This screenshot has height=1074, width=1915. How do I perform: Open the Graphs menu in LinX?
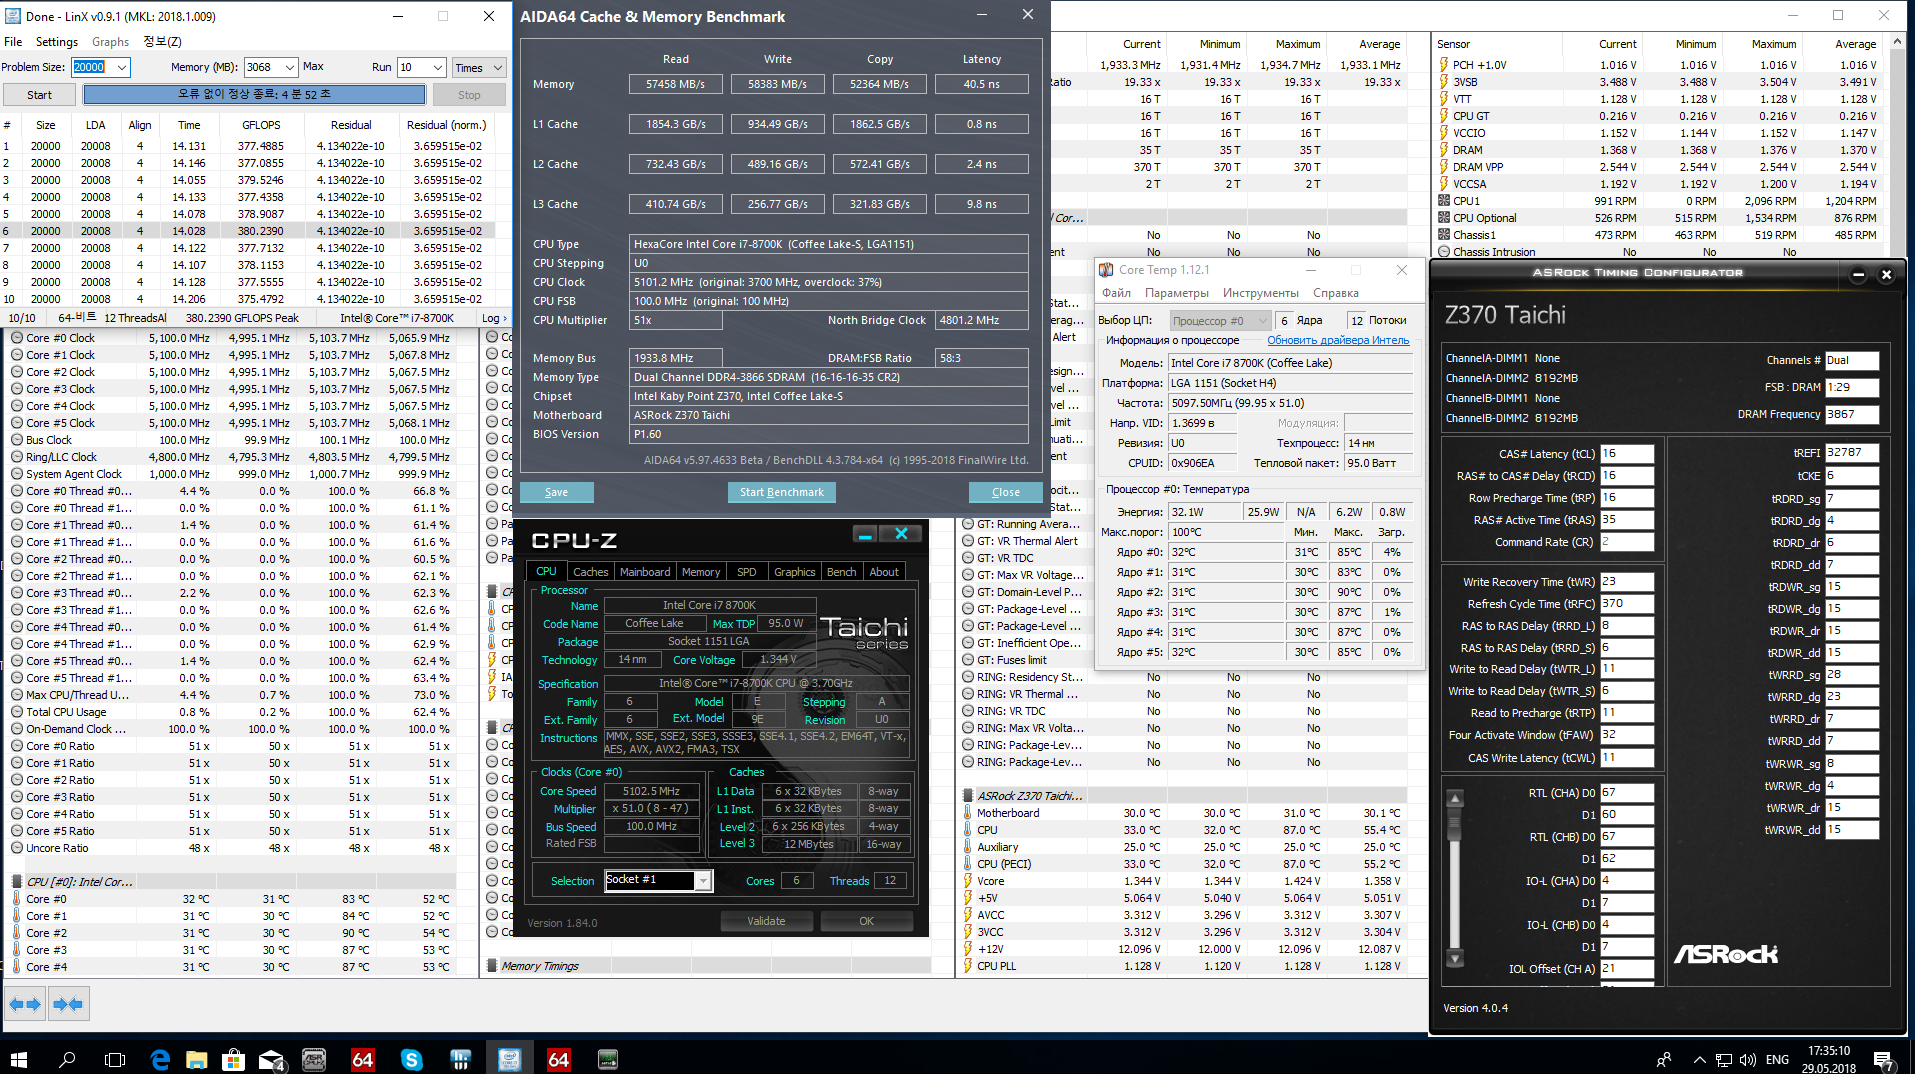(110, 42)
